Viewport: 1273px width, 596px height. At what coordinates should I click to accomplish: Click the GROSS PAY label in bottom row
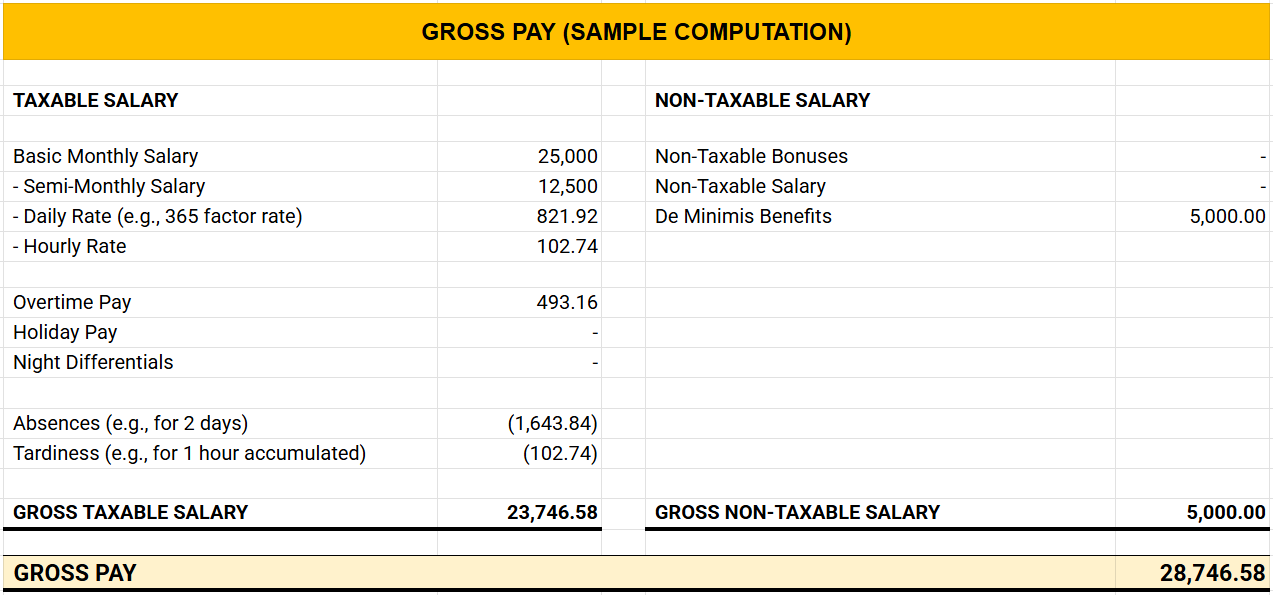[x=75, y=573]
